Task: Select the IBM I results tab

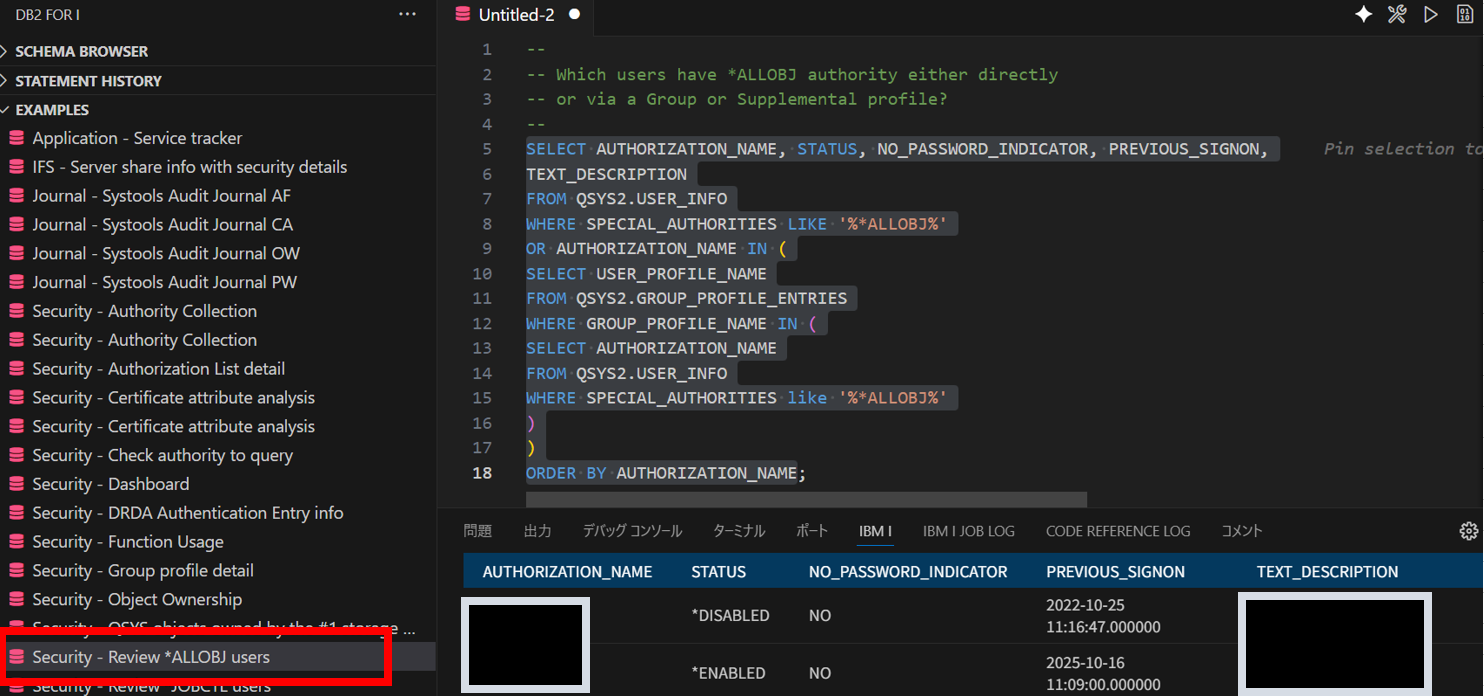Action: (875, 531)
